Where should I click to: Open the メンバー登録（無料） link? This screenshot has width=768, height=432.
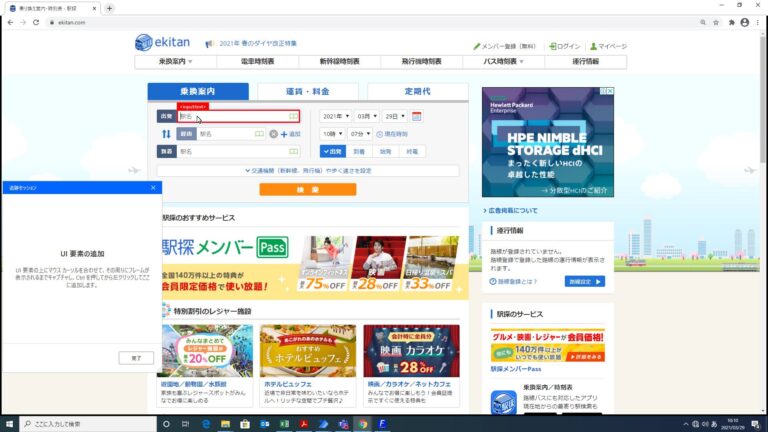pyautogui.click(x=504, y=46)
